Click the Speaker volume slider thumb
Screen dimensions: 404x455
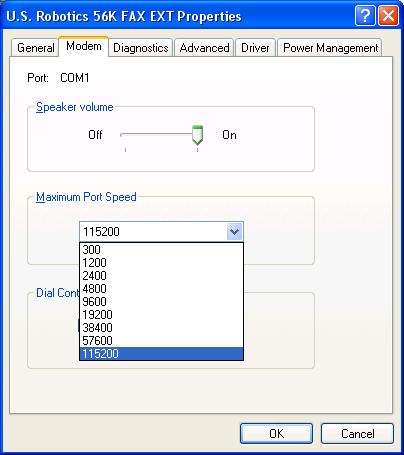[x=197, y=135]
